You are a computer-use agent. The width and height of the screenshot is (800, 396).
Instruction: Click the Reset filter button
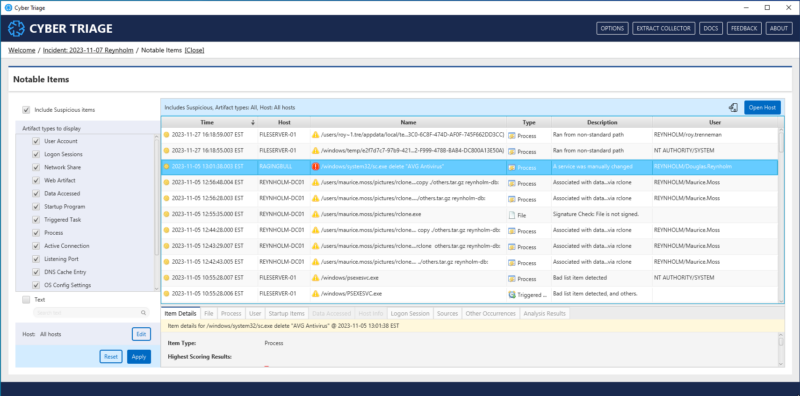[111, 357]
